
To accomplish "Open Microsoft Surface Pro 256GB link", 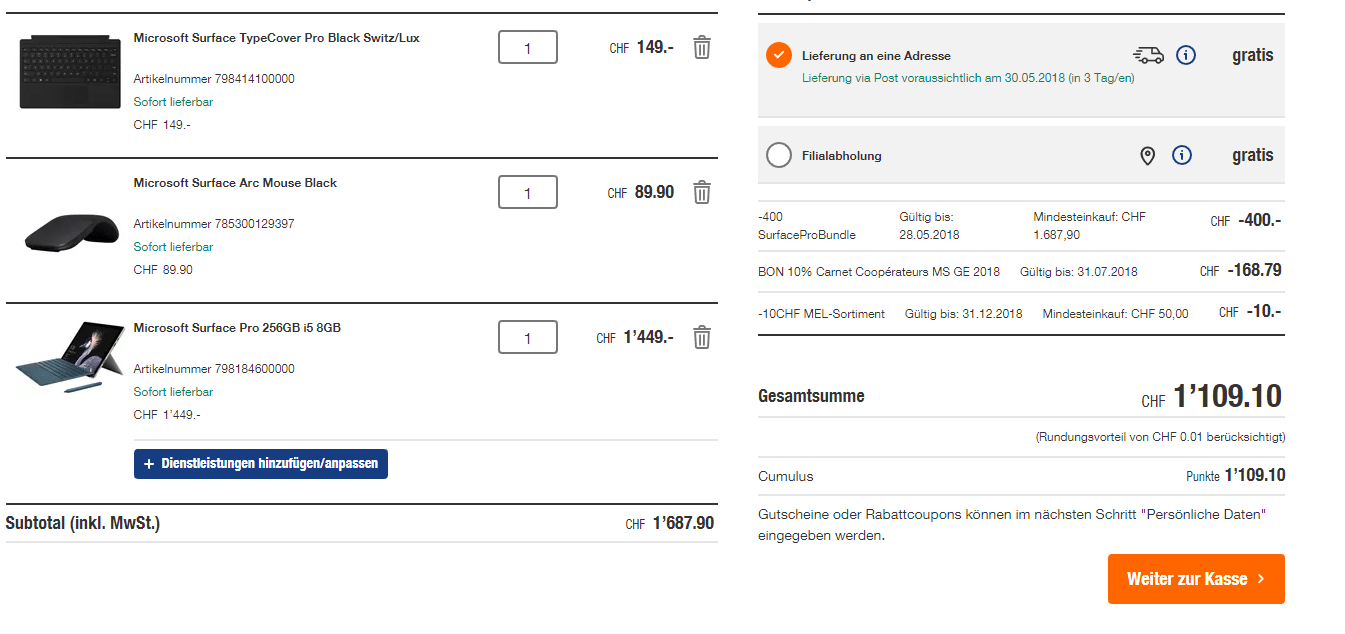I will [x=237, y=328].
